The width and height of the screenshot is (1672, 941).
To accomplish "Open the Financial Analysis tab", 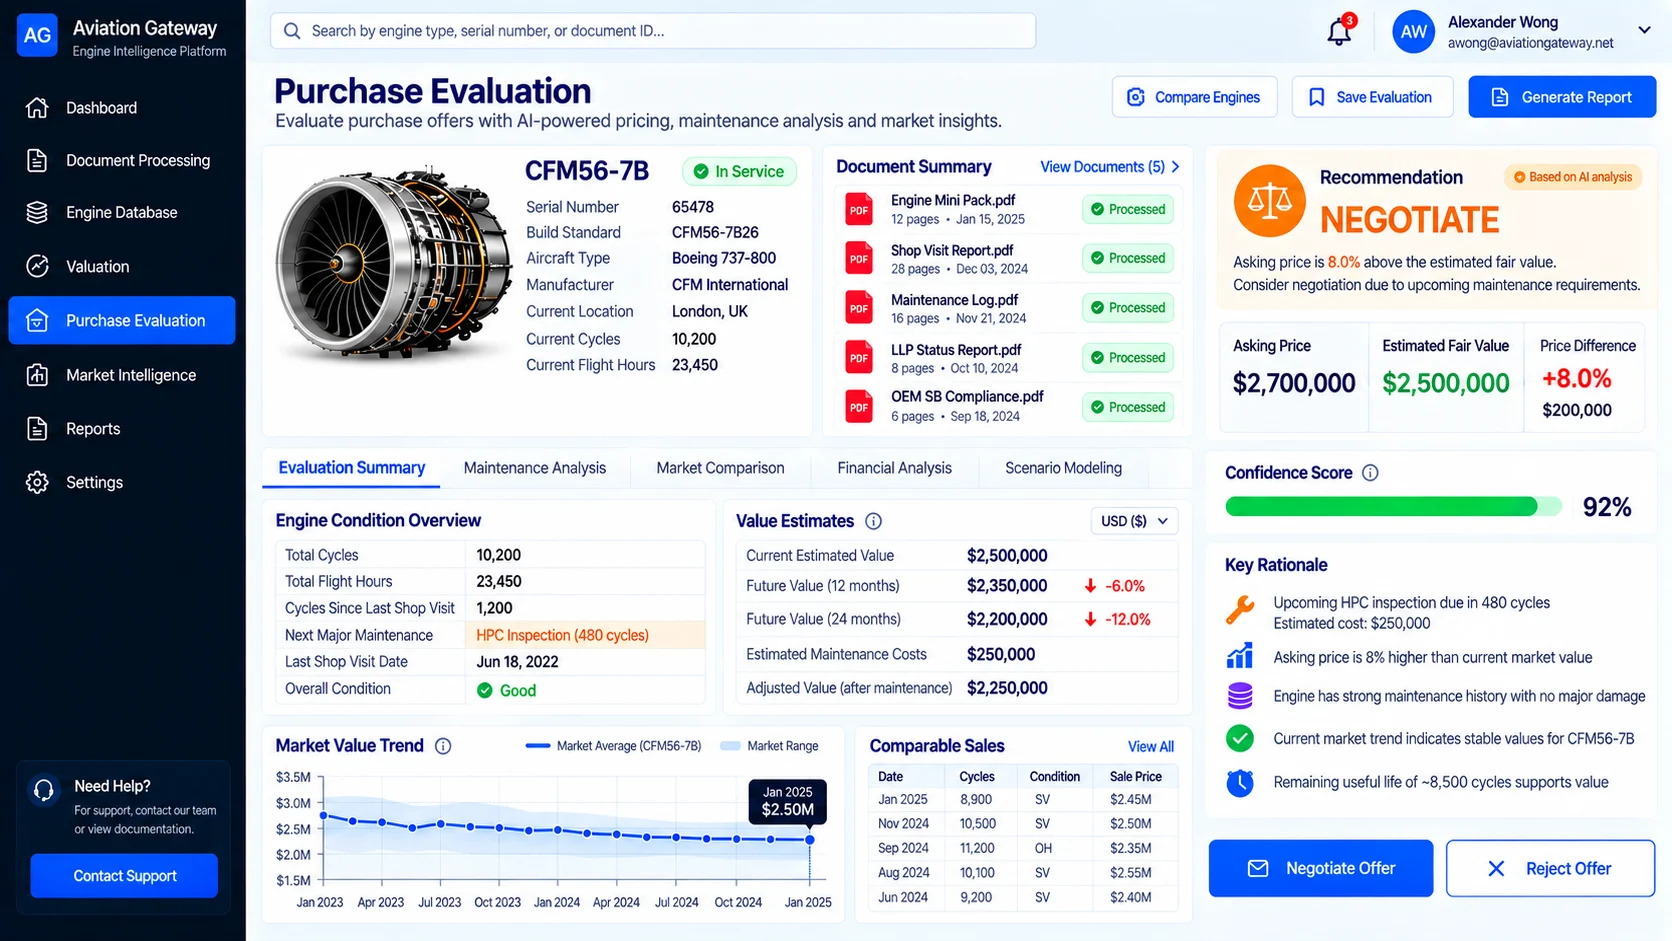I will click(x=894, y=468).
